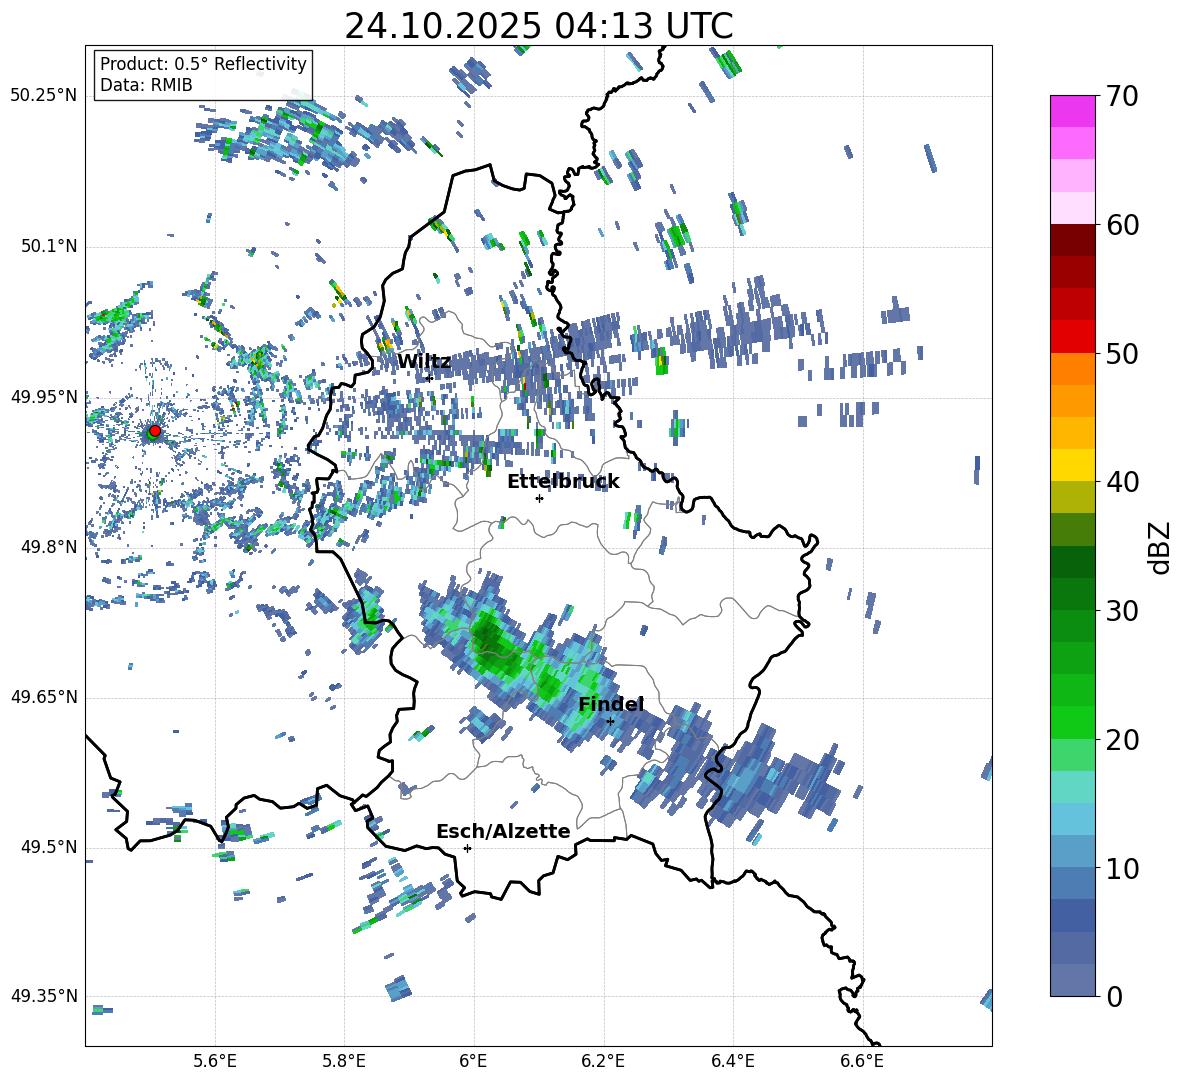Viewport: 1184px width, 1081px height.
Task: Click the 49.8°N latitude label
Action: tap(48, 547)
